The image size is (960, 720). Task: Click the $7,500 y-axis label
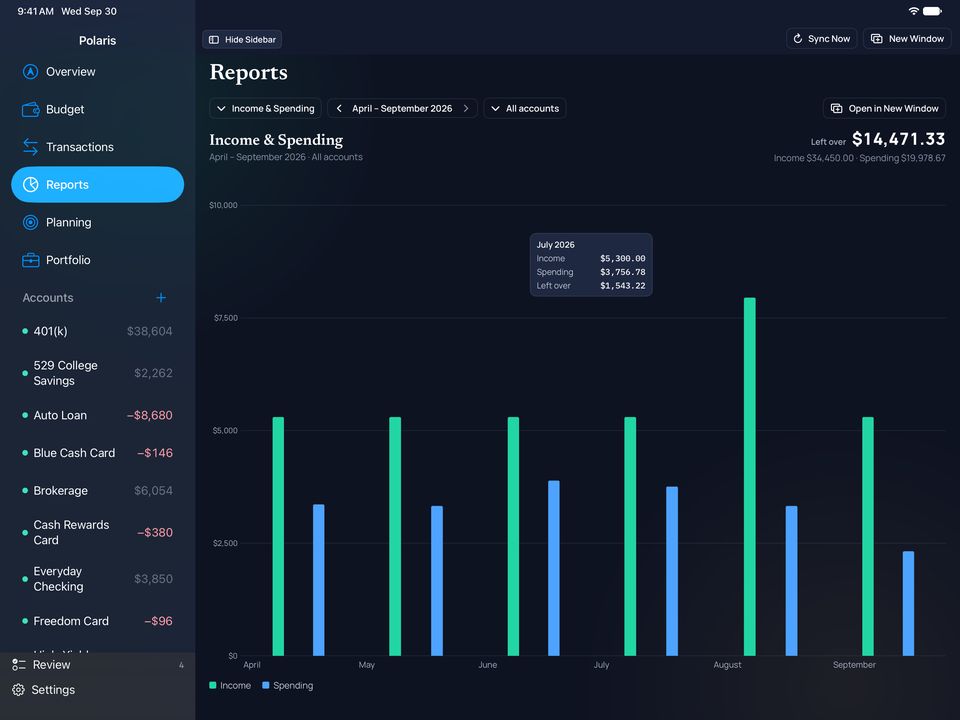click(x=225, y=318)
